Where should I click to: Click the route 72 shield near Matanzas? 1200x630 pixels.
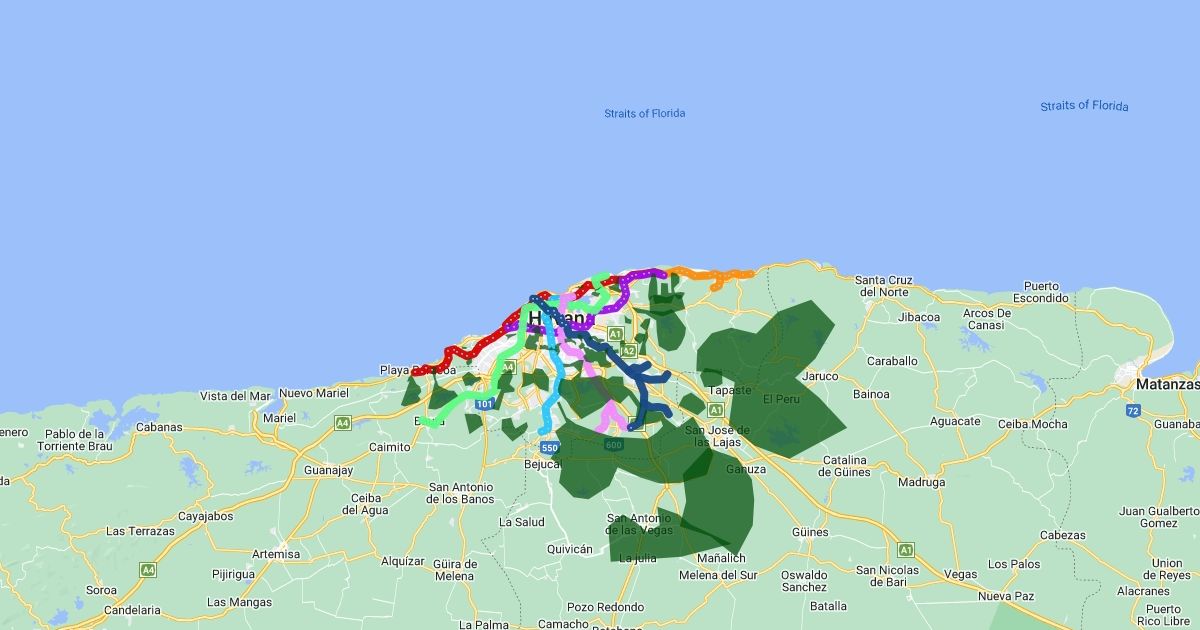(1132, 410)
